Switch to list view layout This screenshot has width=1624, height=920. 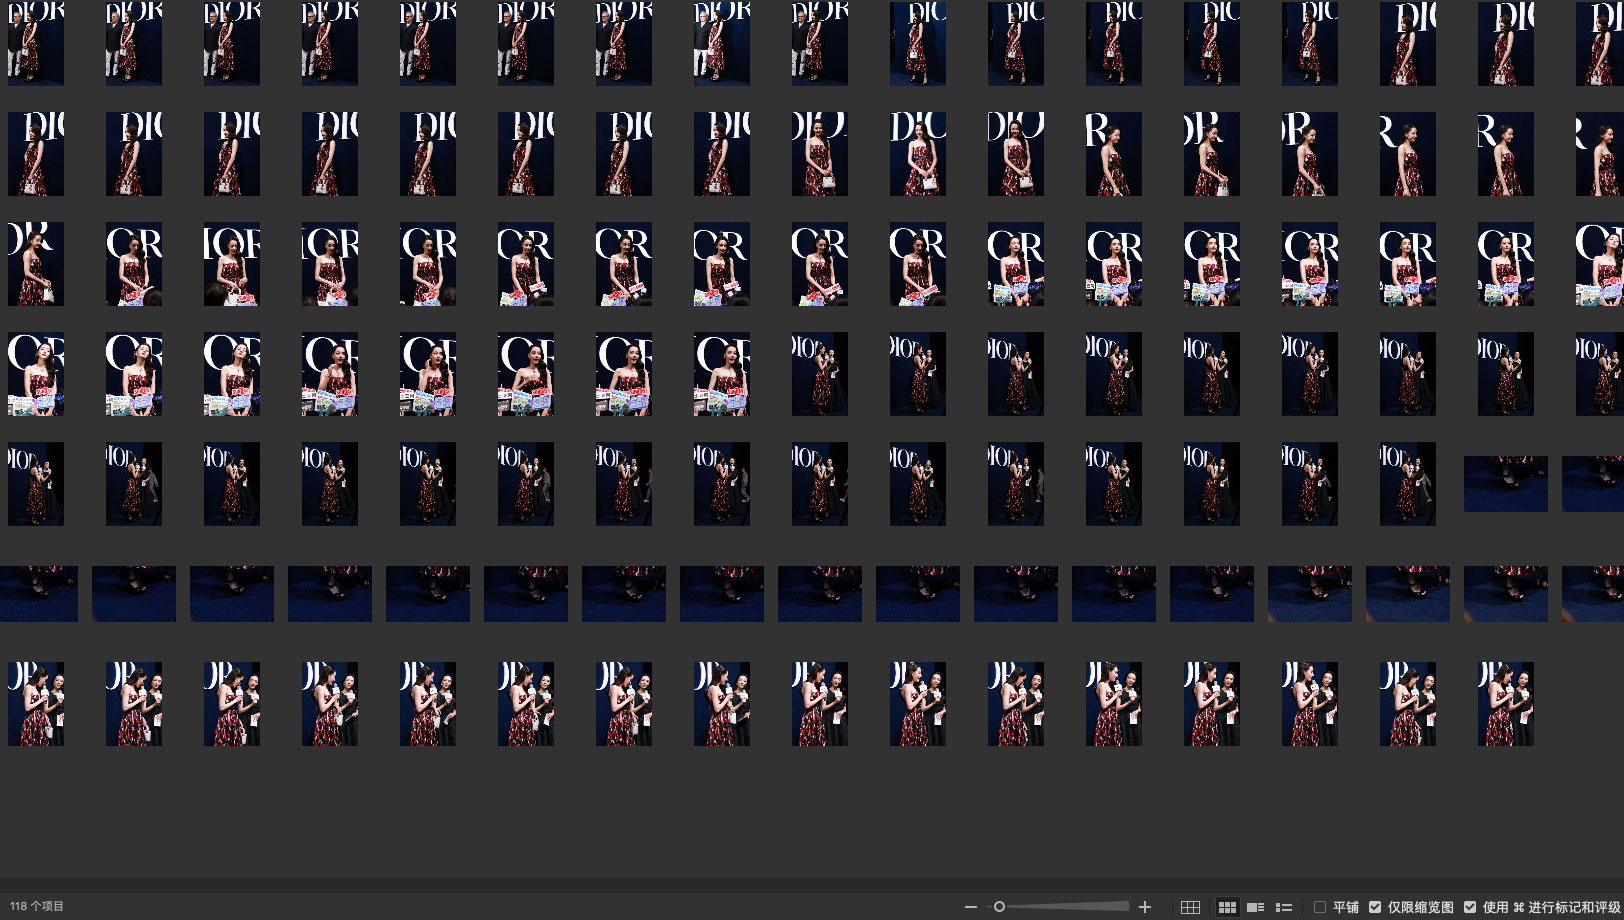click(1284, 907)
